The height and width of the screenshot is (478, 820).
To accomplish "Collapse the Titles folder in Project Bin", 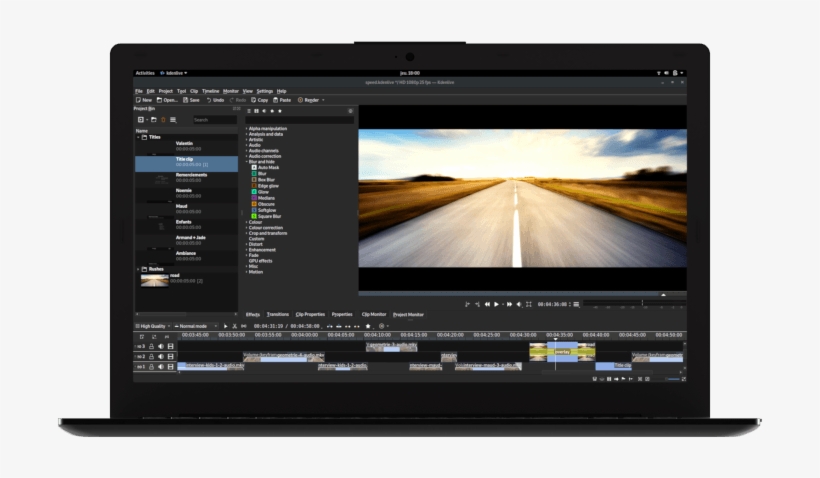I will click(x=138, y=137).
